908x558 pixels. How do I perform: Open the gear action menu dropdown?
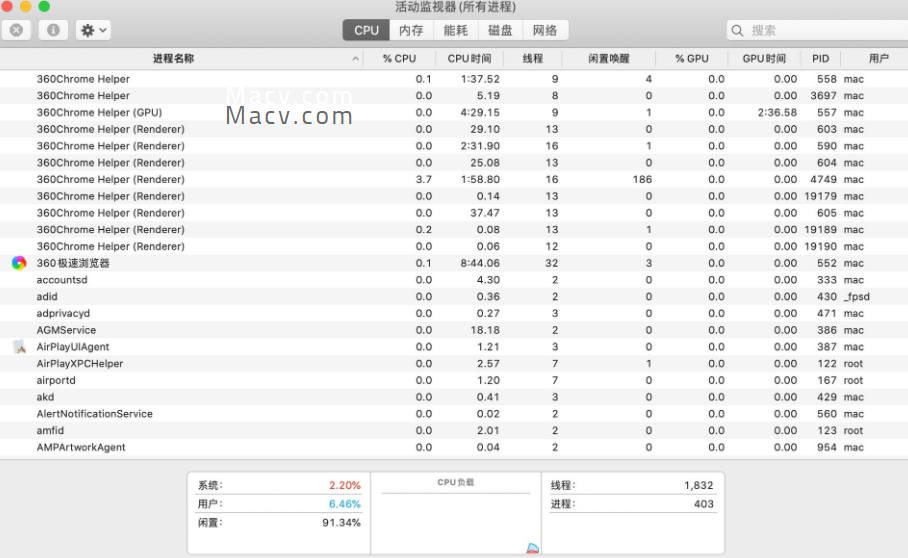point(93,30)
